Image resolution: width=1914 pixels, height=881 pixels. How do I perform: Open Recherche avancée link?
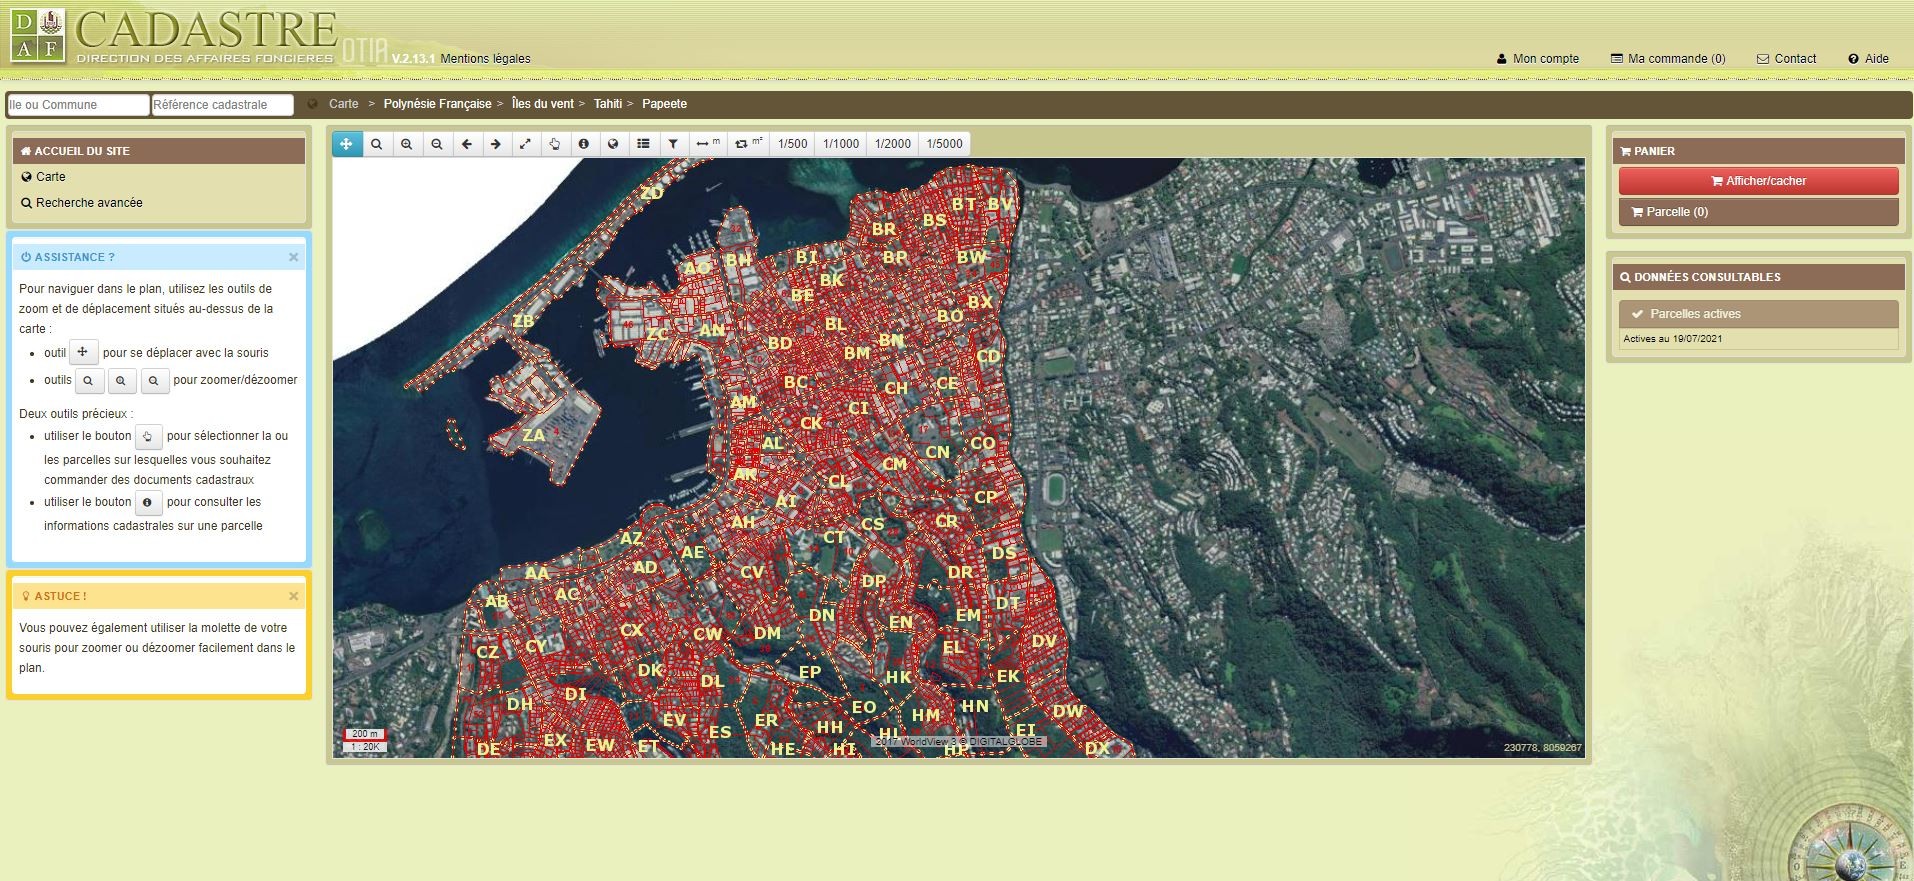89,203
